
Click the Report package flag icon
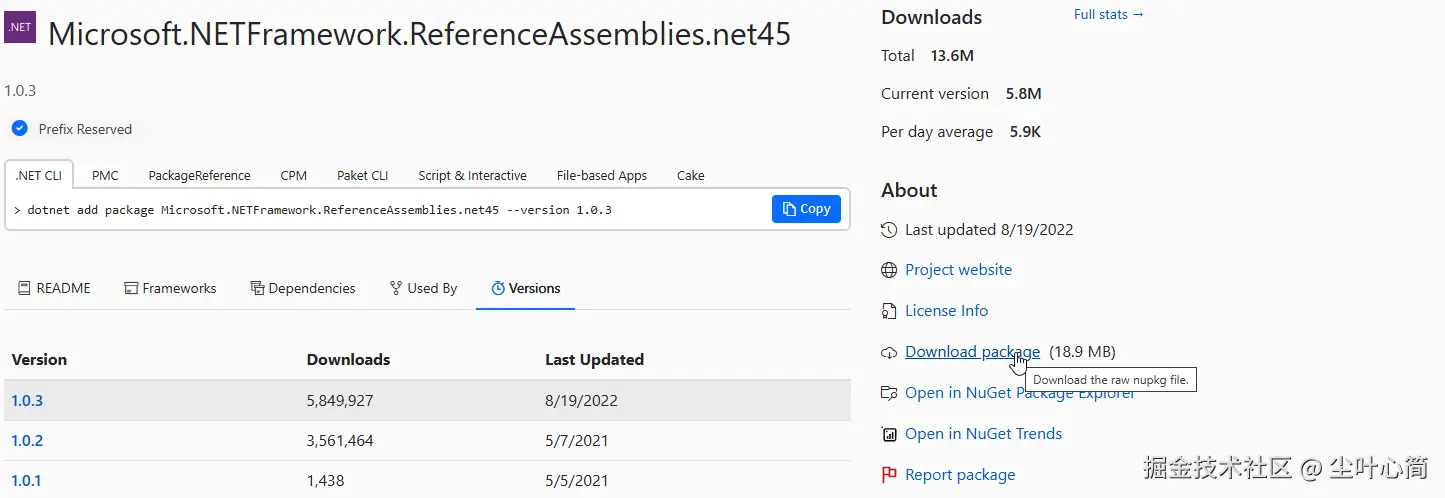pyautogui.click(x=889, y=475)
